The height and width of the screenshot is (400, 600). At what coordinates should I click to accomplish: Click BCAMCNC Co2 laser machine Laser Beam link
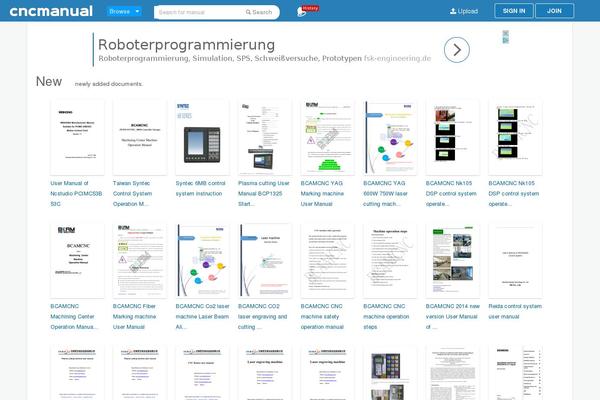tap(202, 317)
